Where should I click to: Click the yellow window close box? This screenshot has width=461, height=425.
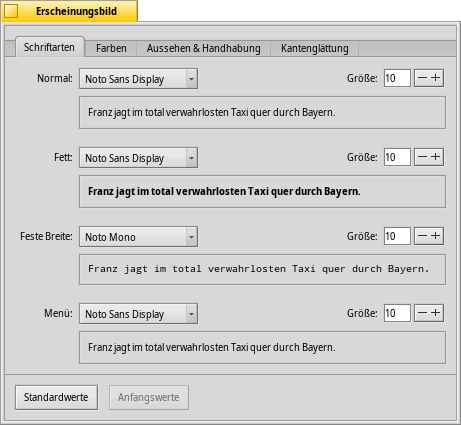click(x=11, y=11)
